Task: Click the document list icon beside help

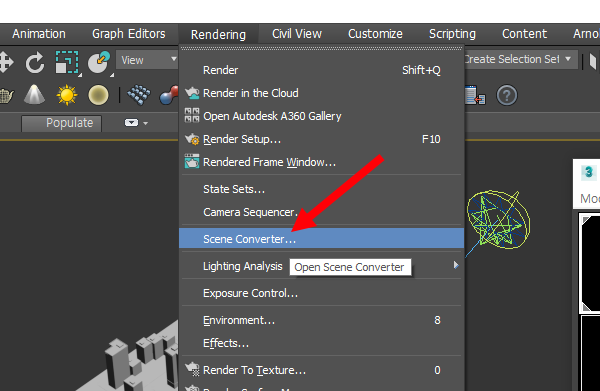Action: pos(475,95)
